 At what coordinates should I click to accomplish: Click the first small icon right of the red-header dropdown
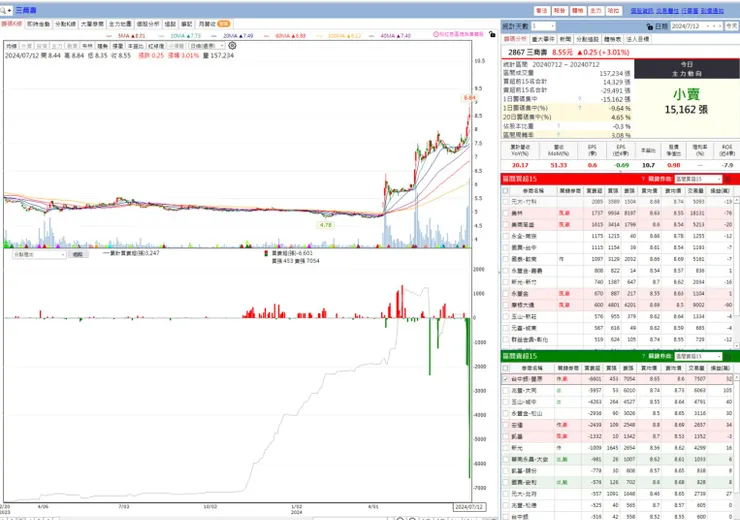point(727,179)
